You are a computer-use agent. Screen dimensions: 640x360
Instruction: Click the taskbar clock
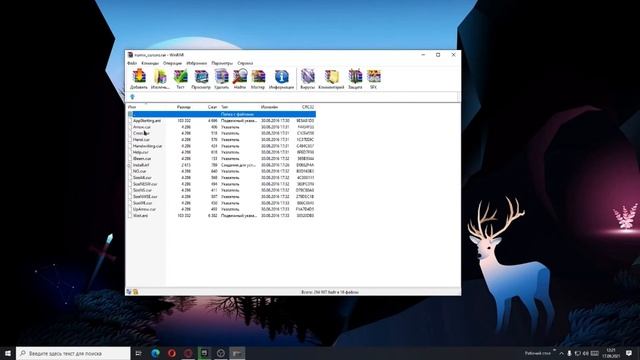(x=611, y=353)
